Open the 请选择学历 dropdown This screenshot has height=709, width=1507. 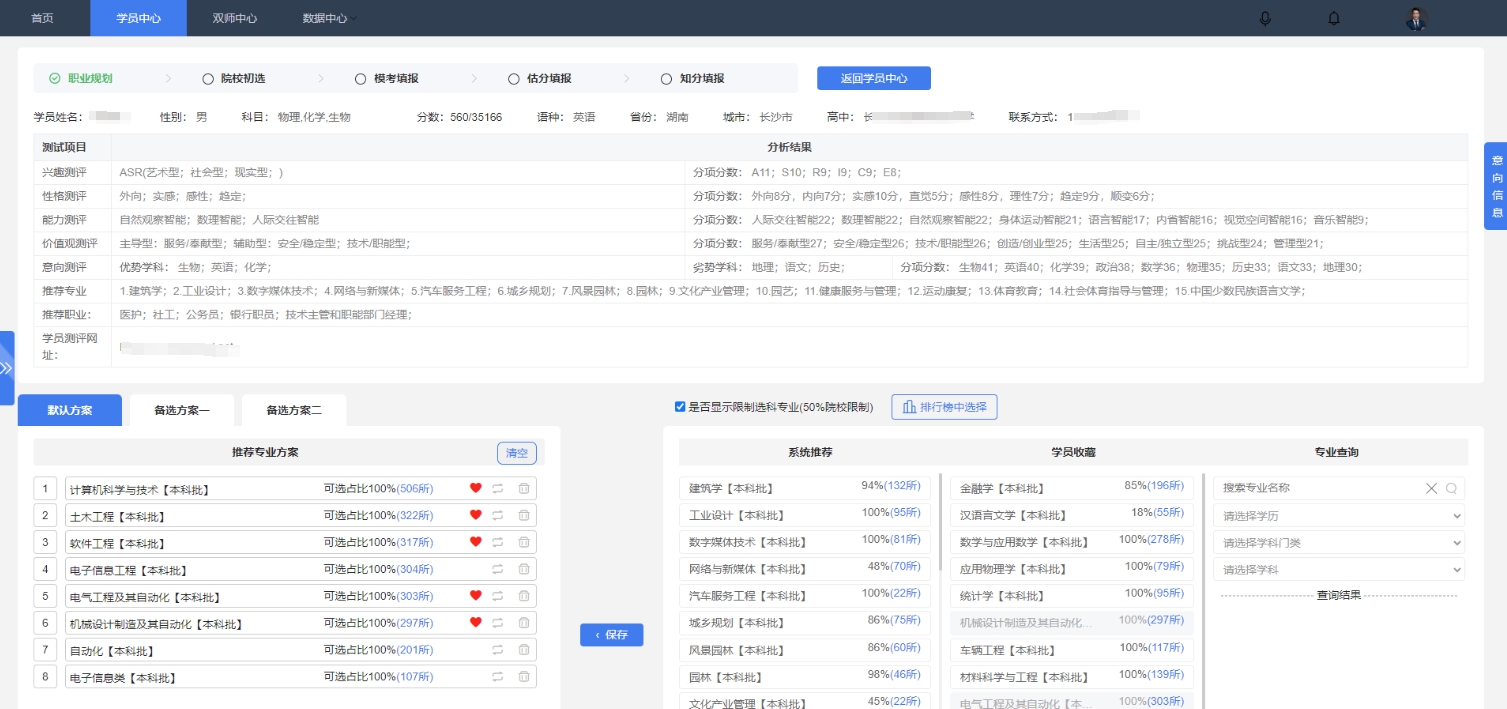pos(1339,515)
